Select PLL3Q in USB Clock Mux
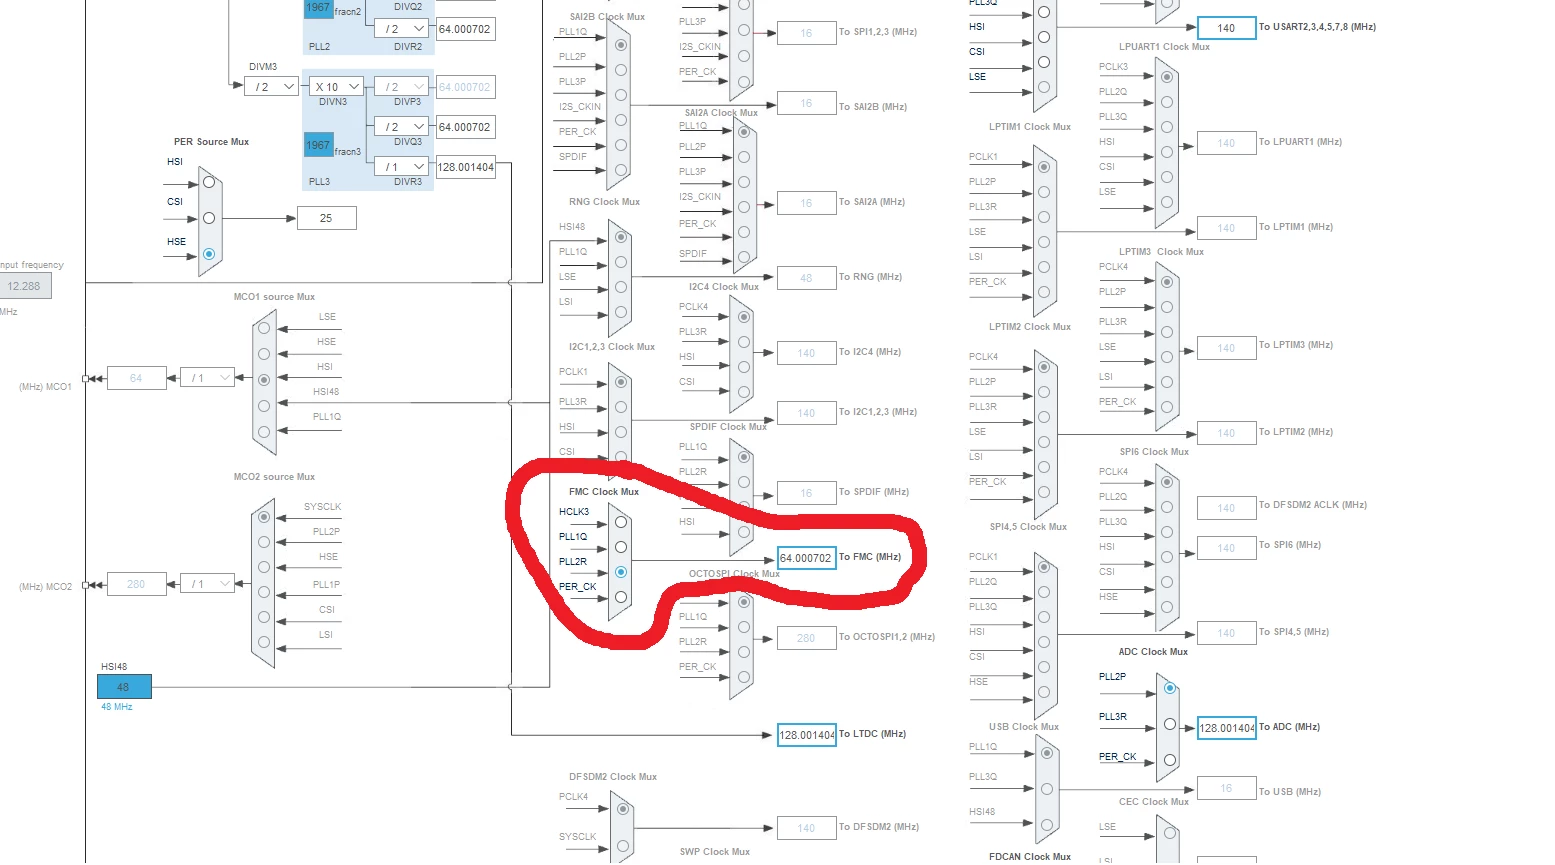Viewport: 1555px width, 865px height. [x=1047, y=789]
